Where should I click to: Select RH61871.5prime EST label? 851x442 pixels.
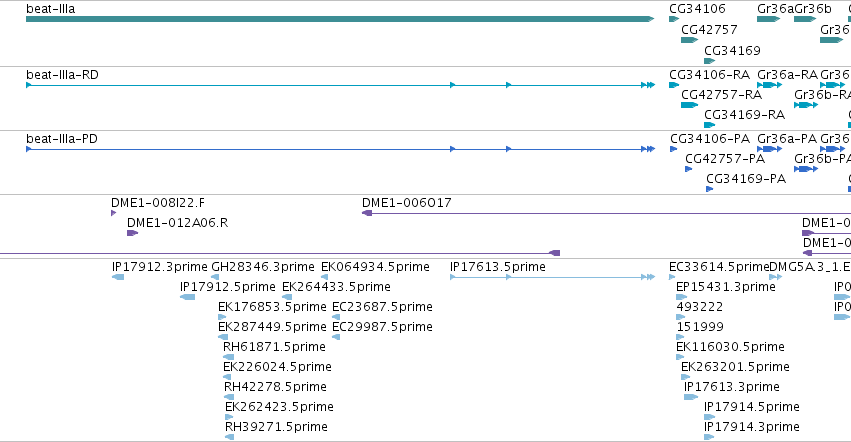[274, 346]
